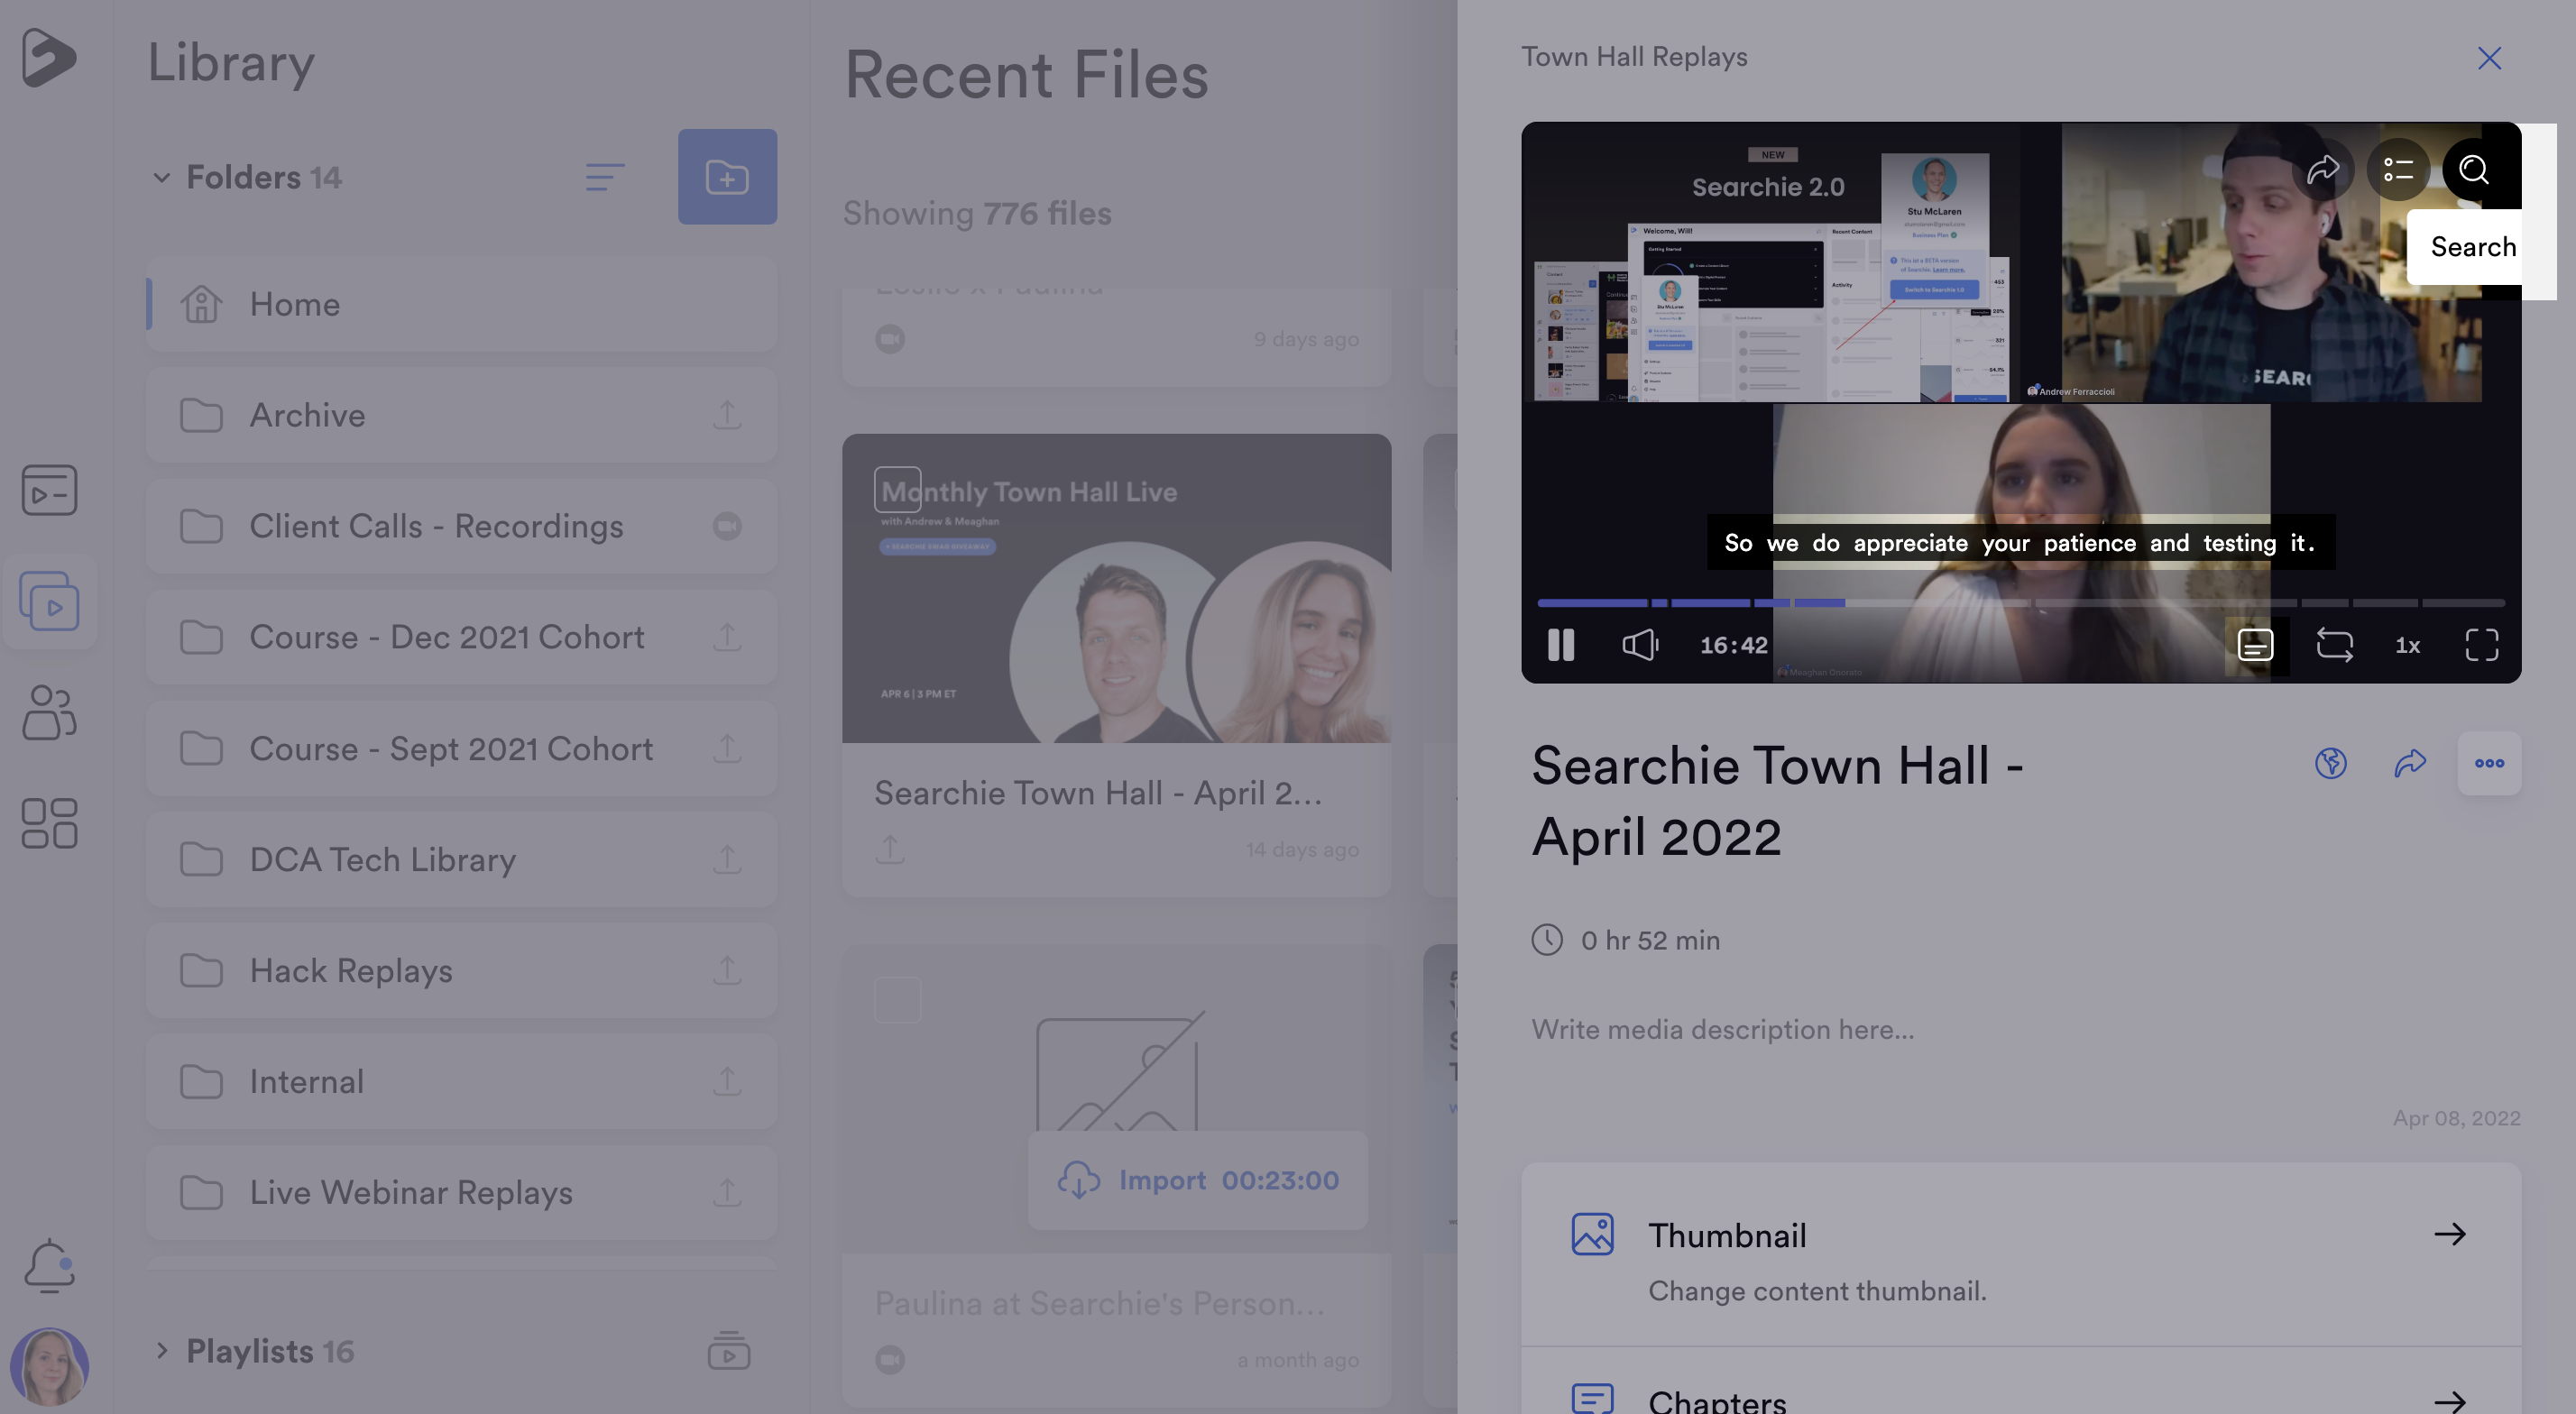The width and height of the screenshot is (2576, 1414).
Task: Open the Hack Replays folder
Action: click(462, 970)
